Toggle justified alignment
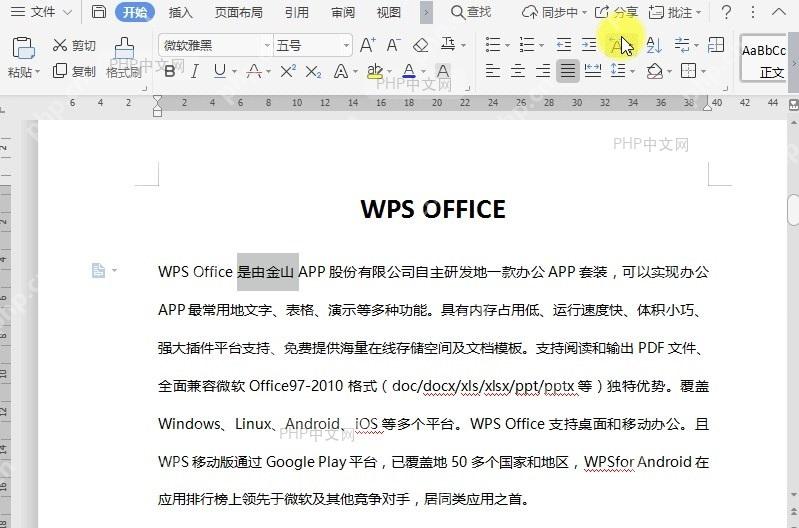Image resolution: width=799 pixels, height=528 pixels. pos(568,71)
